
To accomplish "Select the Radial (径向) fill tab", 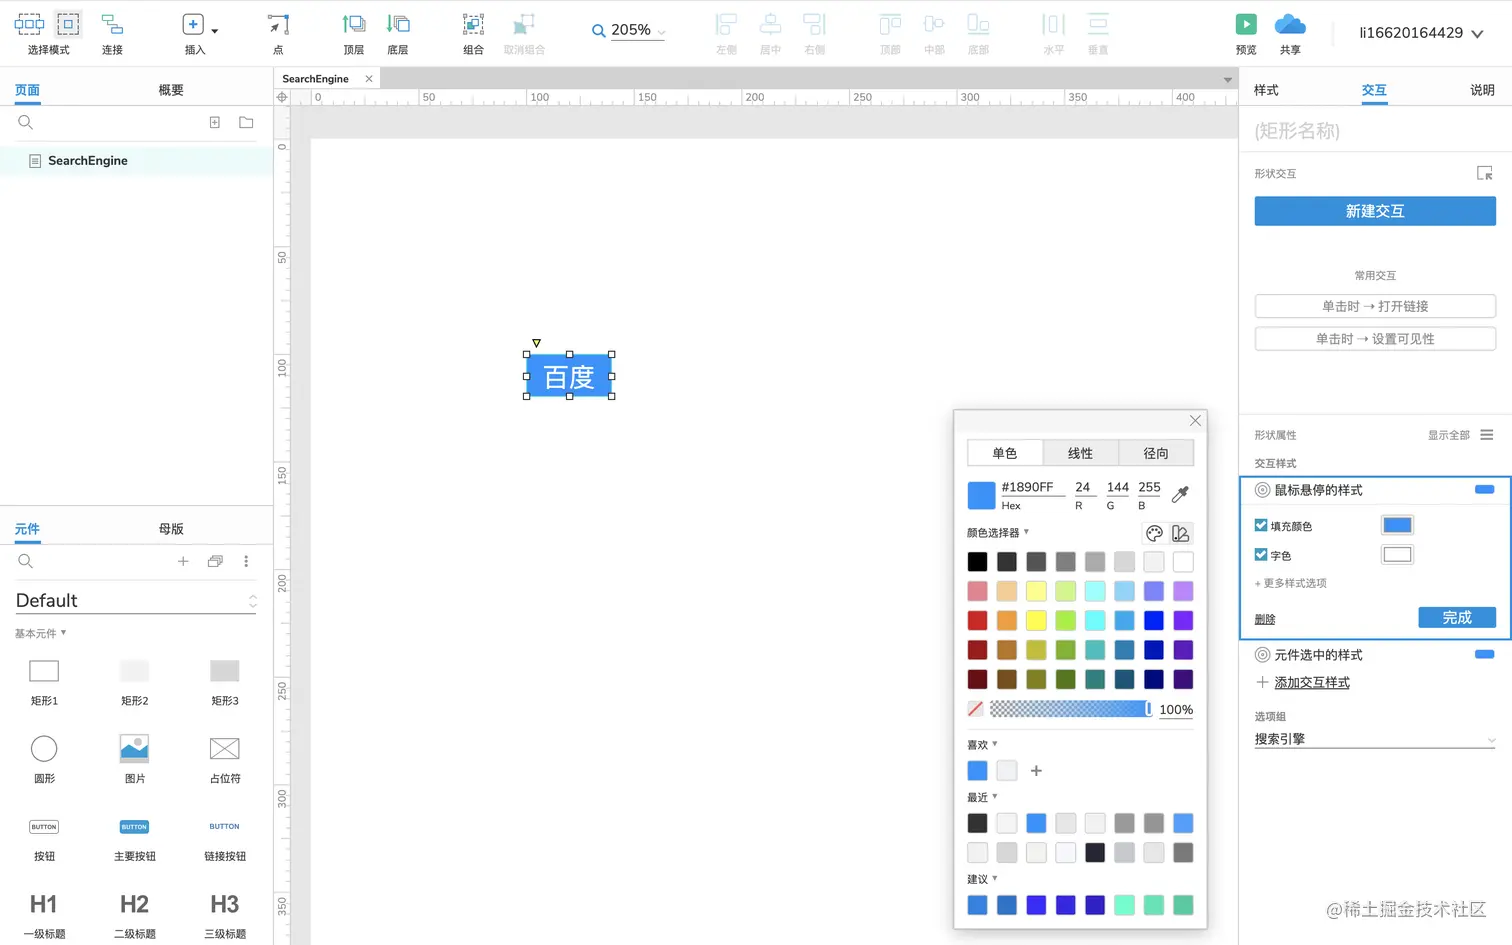I will click(x=1156, y=453).
